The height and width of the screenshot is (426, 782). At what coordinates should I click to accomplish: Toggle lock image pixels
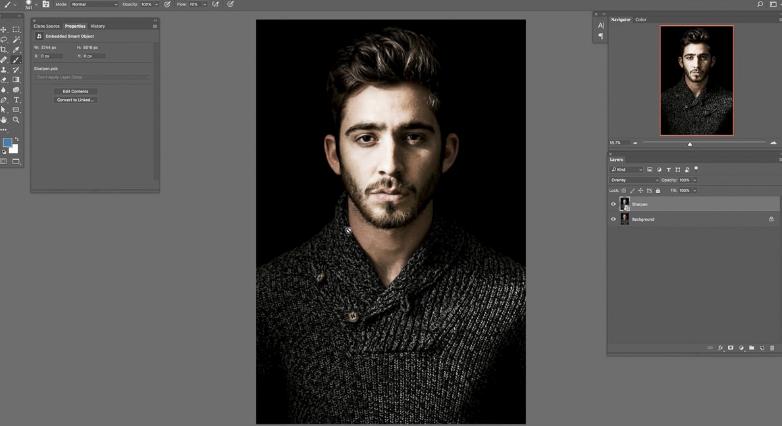click(632, 191)
